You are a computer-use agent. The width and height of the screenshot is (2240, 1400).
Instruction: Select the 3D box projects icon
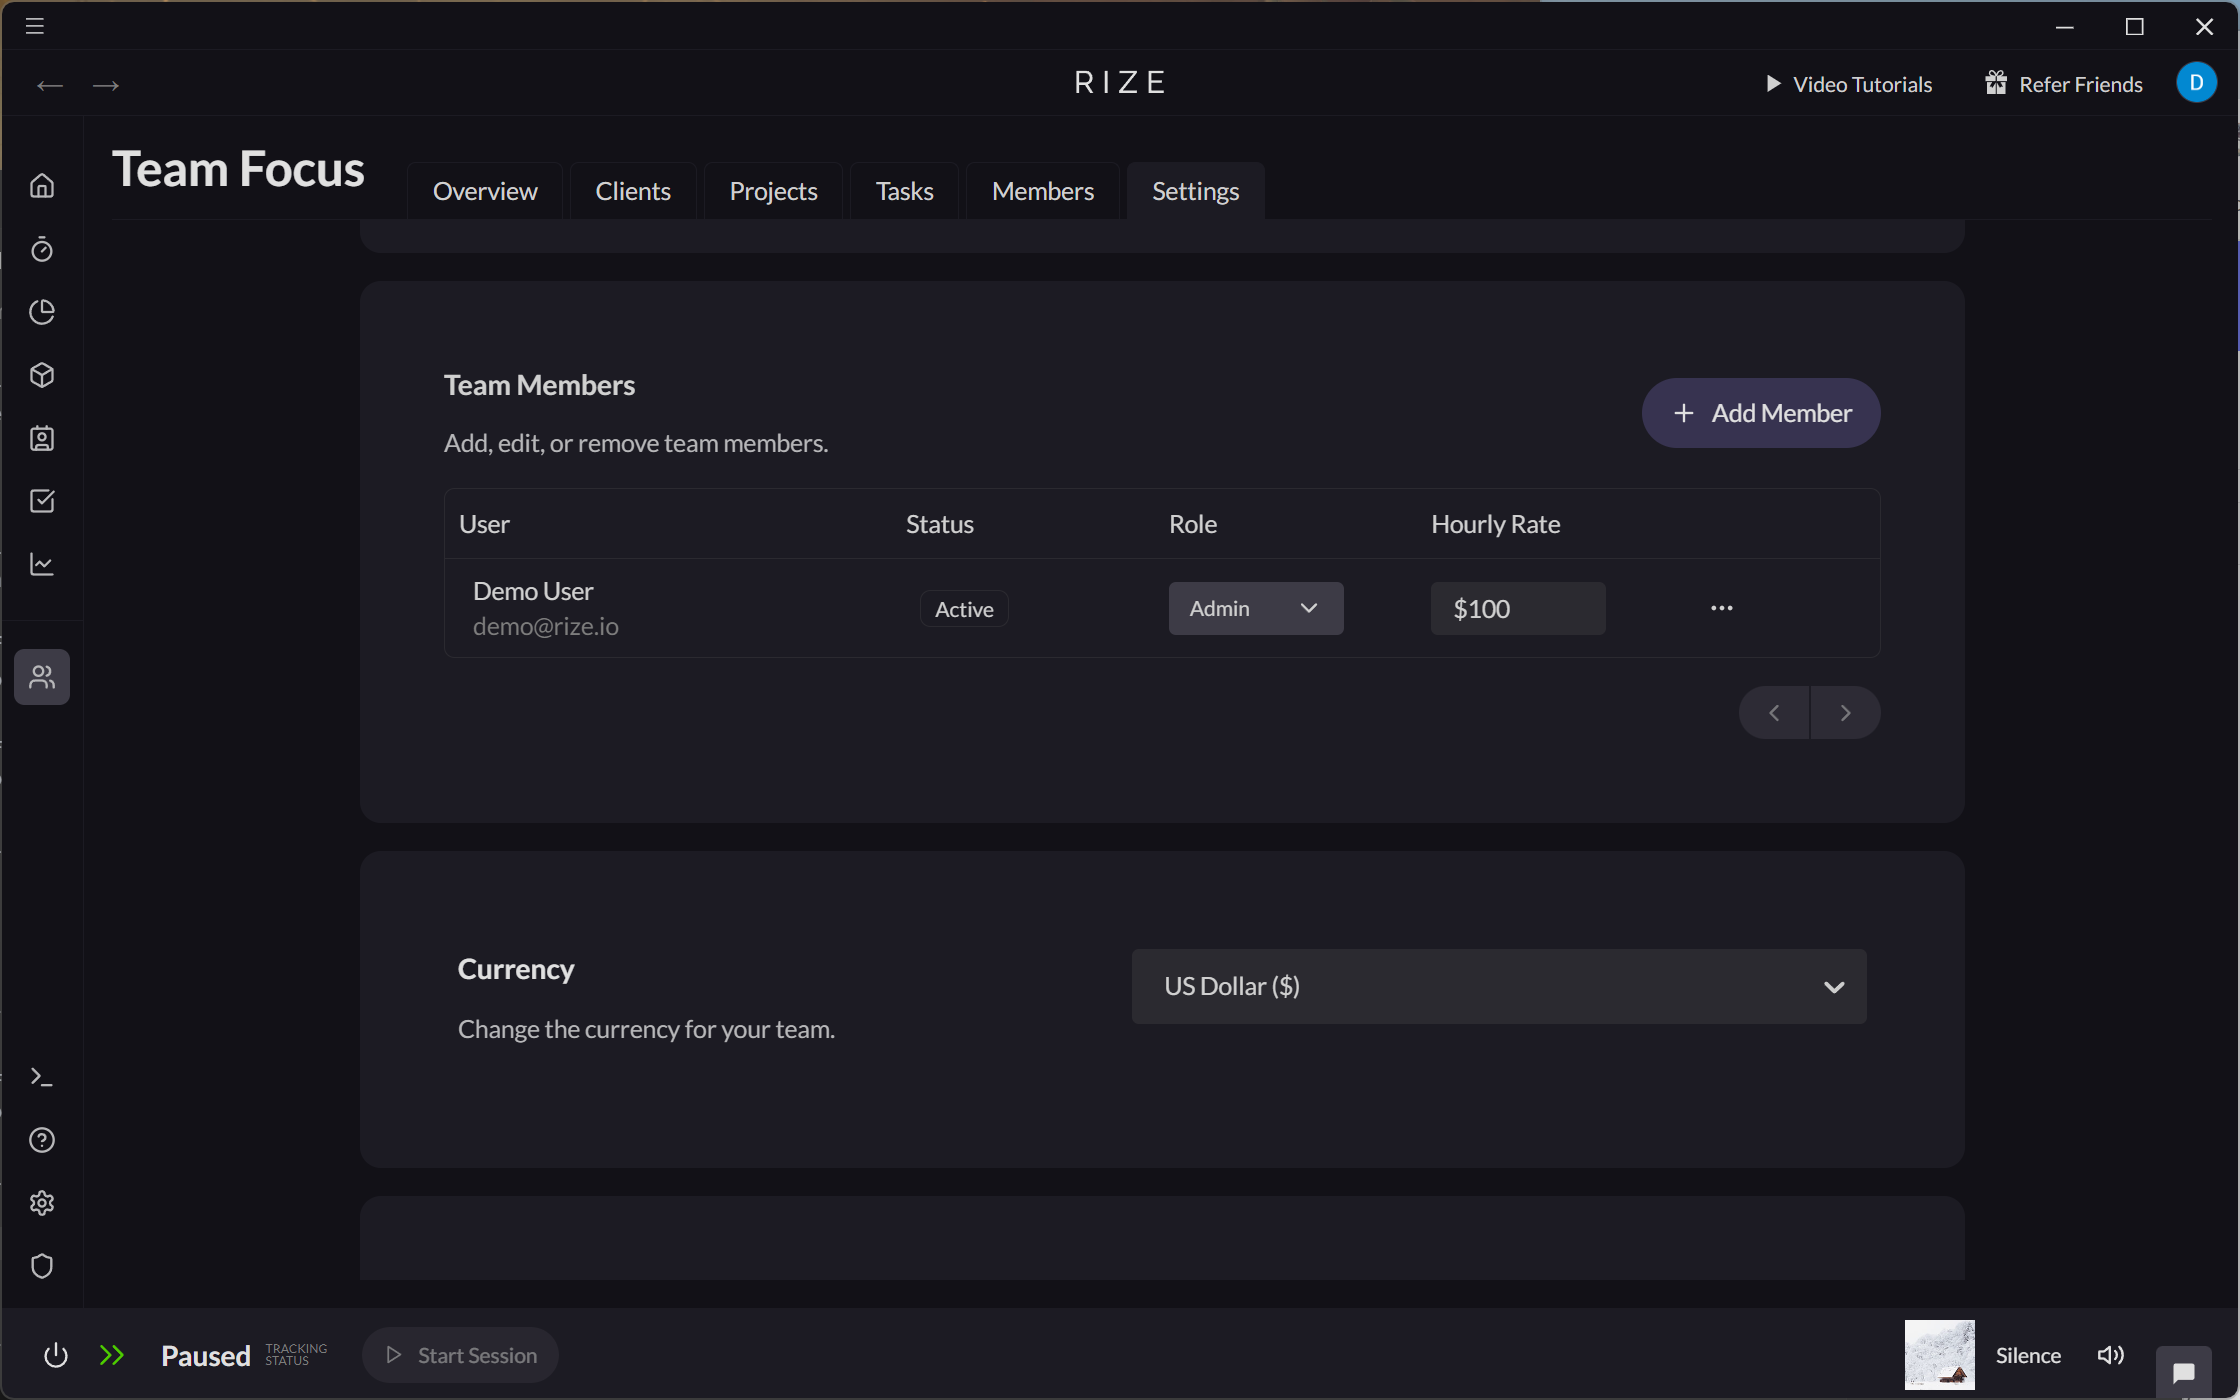tap(42, 375)
